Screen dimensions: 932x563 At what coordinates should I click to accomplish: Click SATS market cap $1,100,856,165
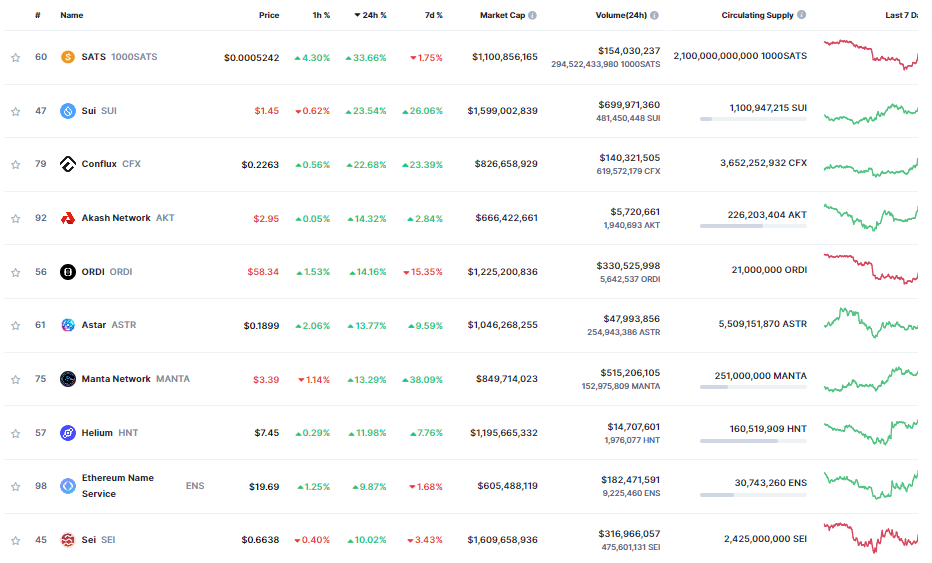pos(505,57)
